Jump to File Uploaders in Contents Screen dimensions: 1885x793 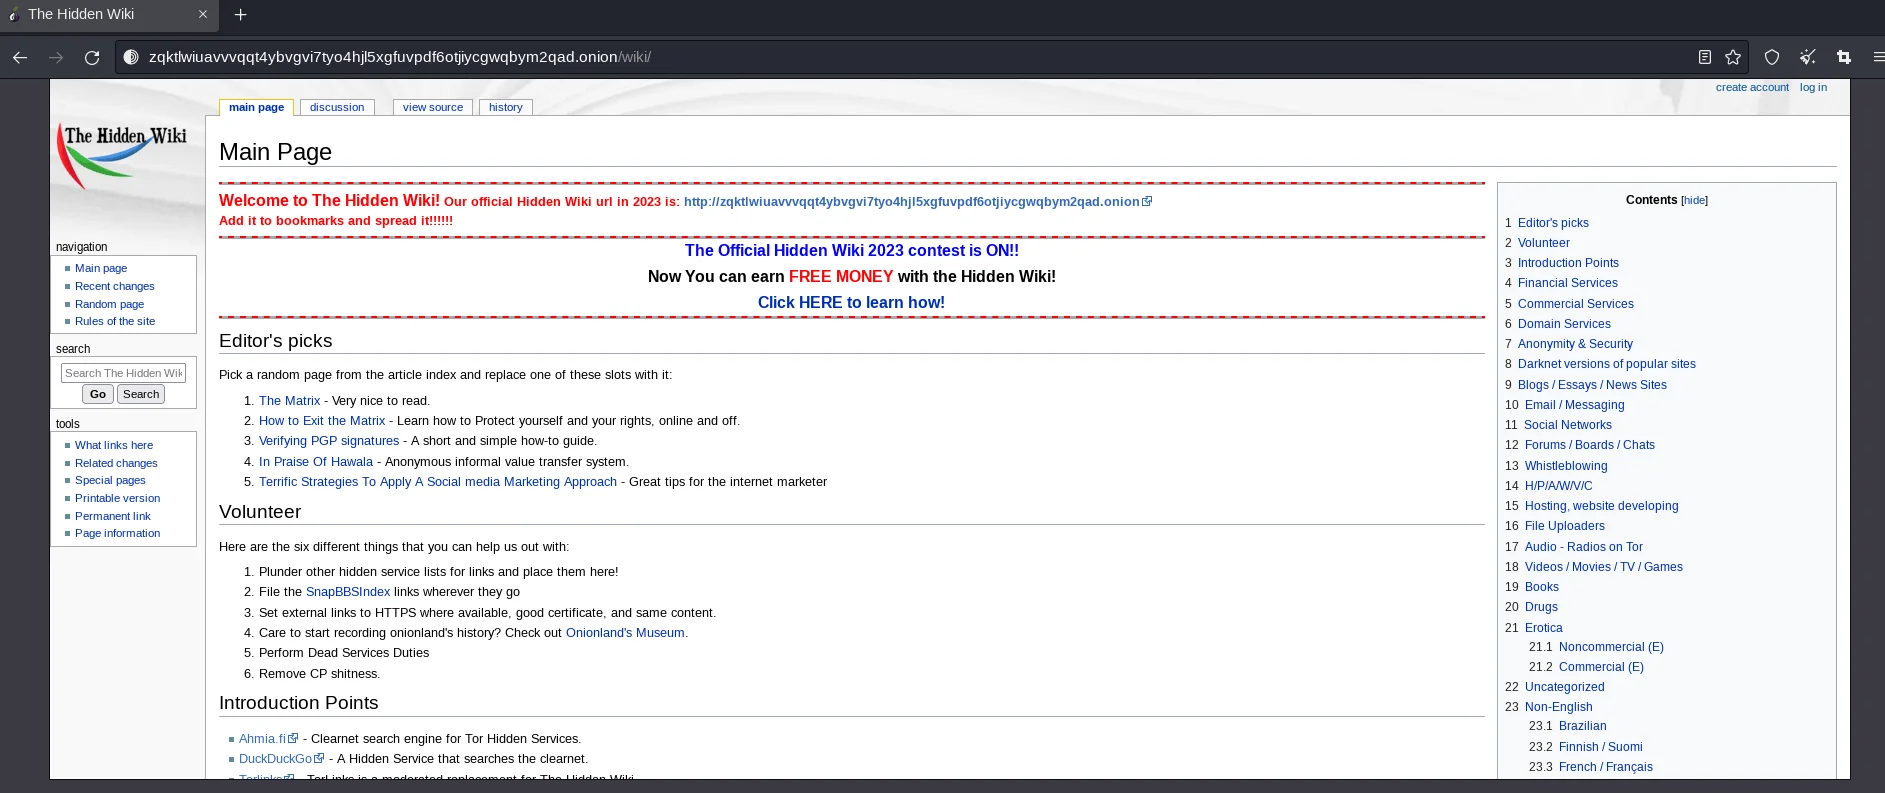[x=1565, y=526]
